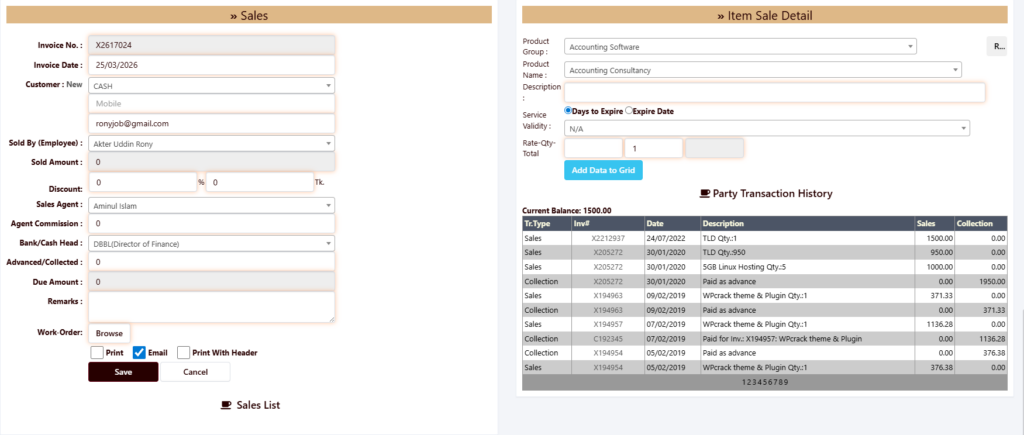This screenshot has width=1024, height=435.
Task: Open invoice X2212937 in transaction history
Action: [608, 239]
